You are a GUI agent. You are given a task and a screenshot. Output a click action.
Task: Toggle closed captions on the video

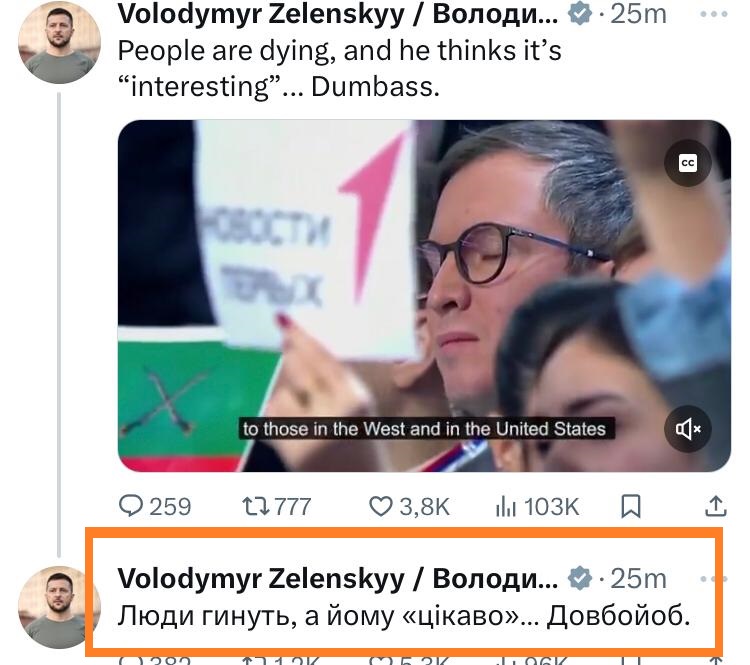[x=688, y=164]
